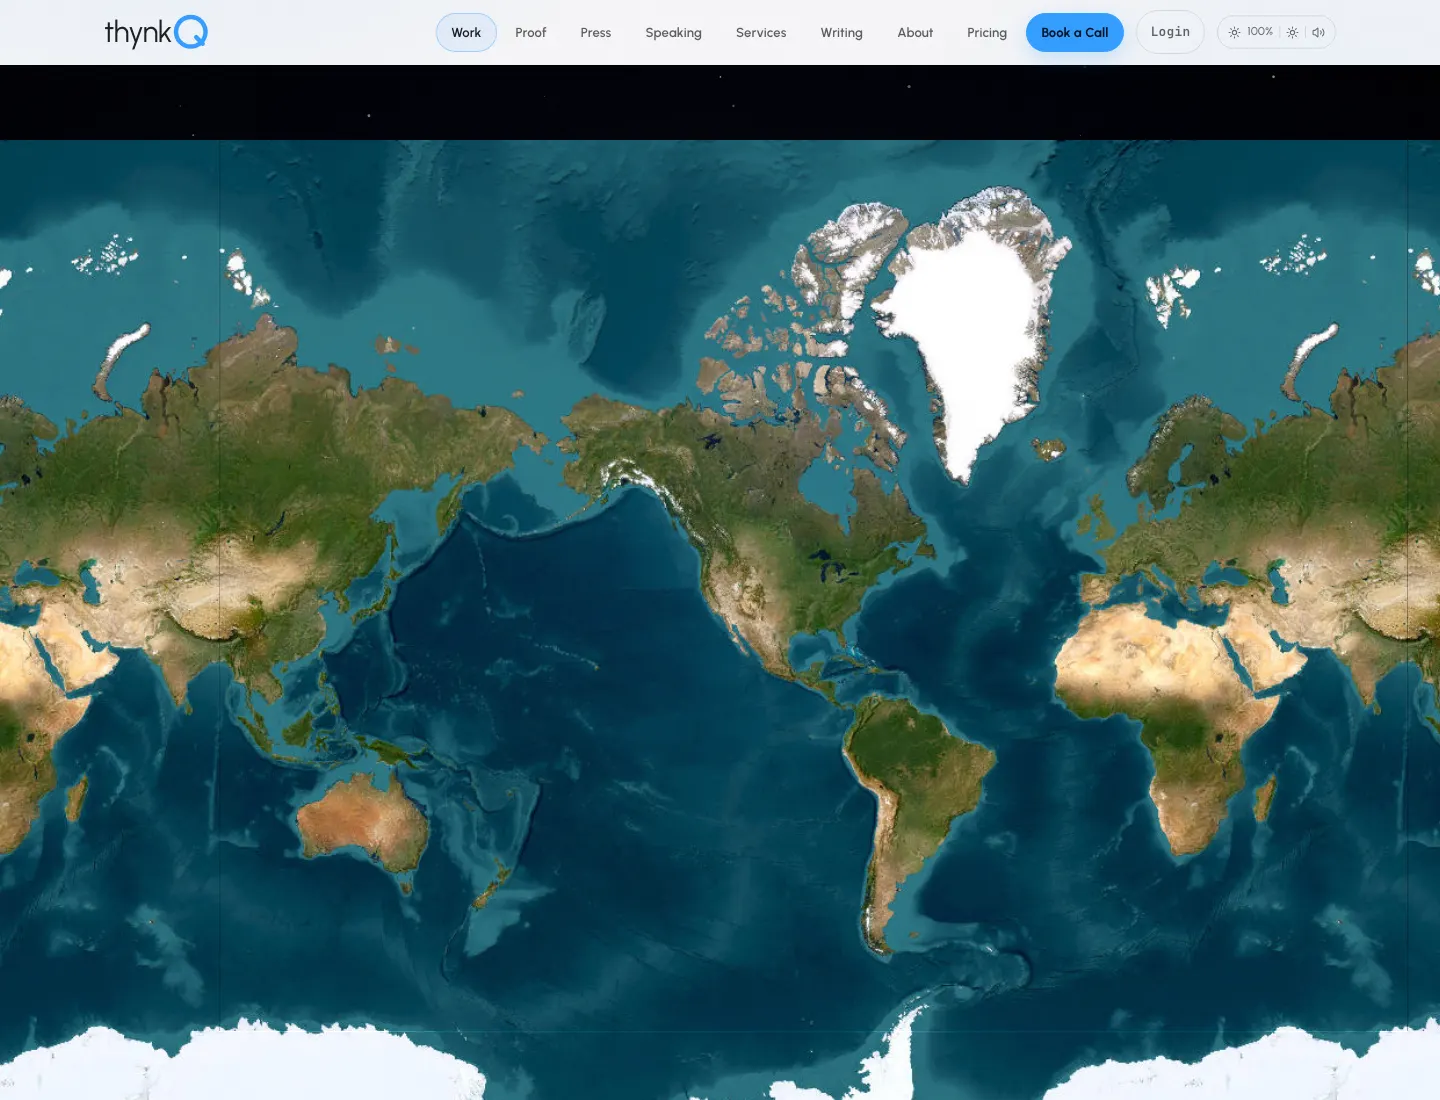The width and height of the screenshot is (1440, 1100).
Task: Navigate to Speaking
Action: (674, 32)
